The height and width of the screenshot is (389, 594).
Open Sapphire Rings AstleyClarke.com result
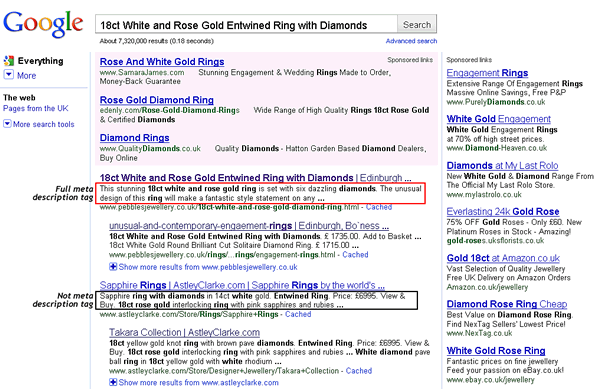click(242, 285)
